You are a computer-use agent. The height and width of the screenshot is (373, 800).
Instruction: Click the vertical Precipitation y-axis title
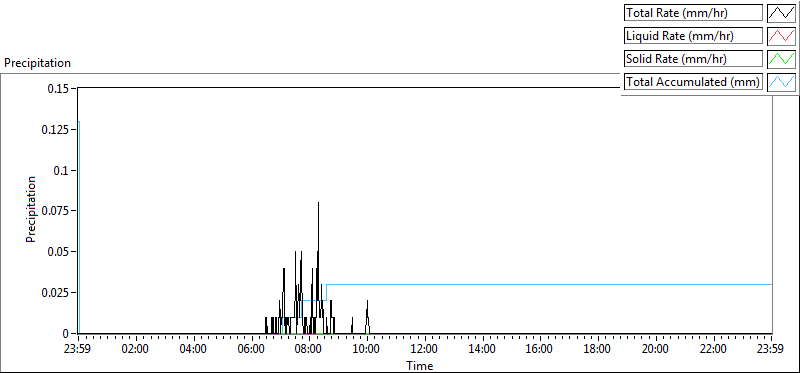pyautogui.click(x=31, y=210)
